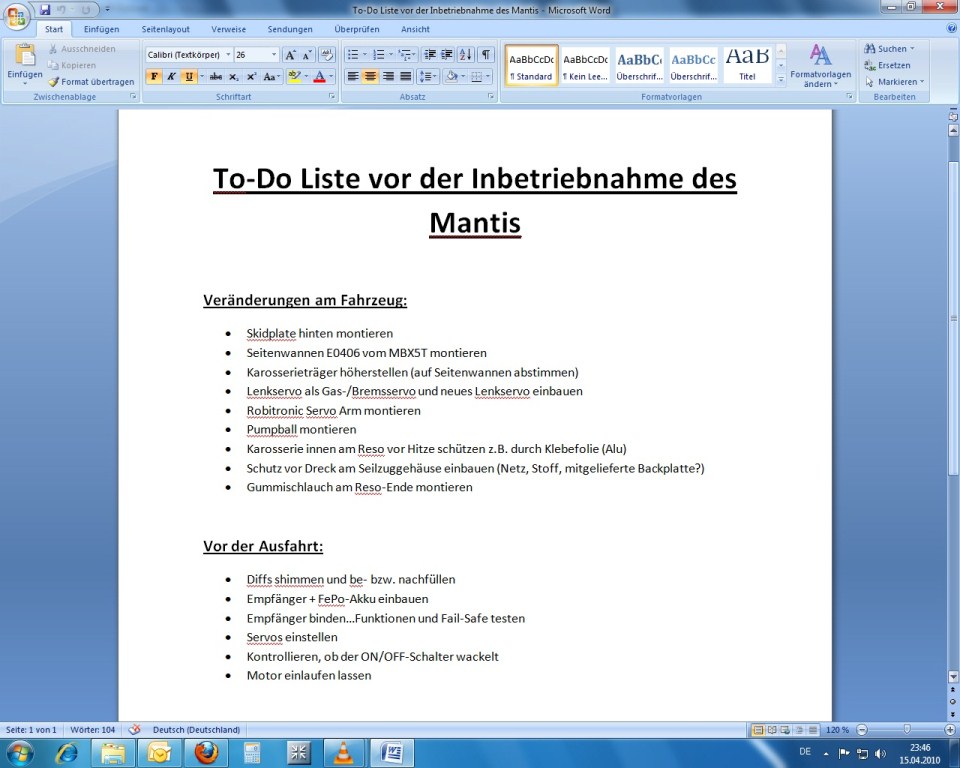
Task: Expand the Absatz dialog launcher
Action: (x=490, y=97)
